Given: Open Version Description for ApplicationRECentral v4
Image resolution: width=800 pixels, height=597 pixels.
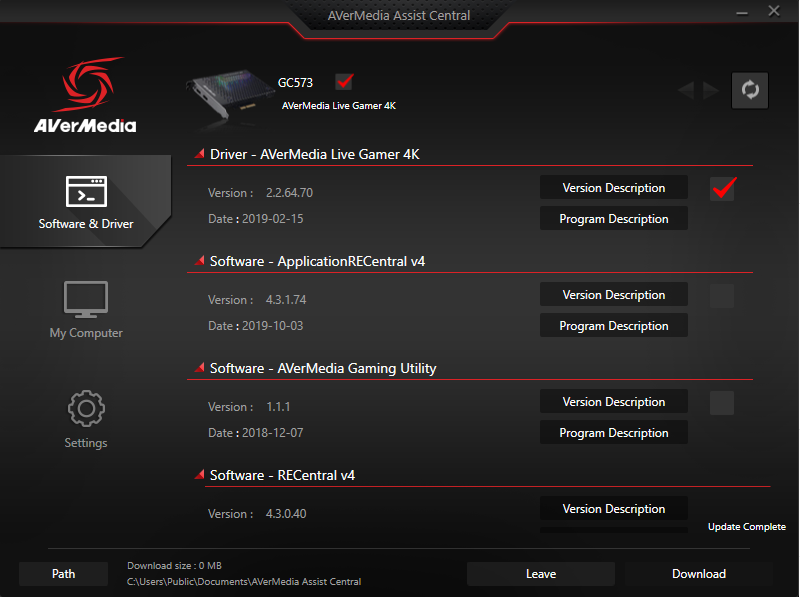Looking at the screenshot, I should [x=614, y=294].
